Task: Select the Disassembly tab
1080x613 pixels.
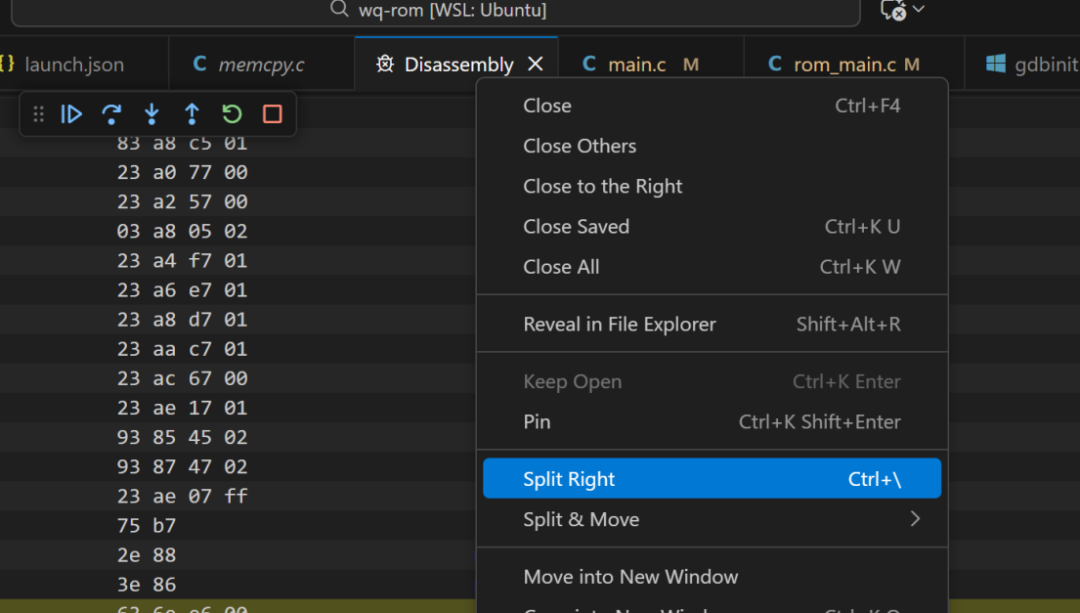Action: point(459,64)
